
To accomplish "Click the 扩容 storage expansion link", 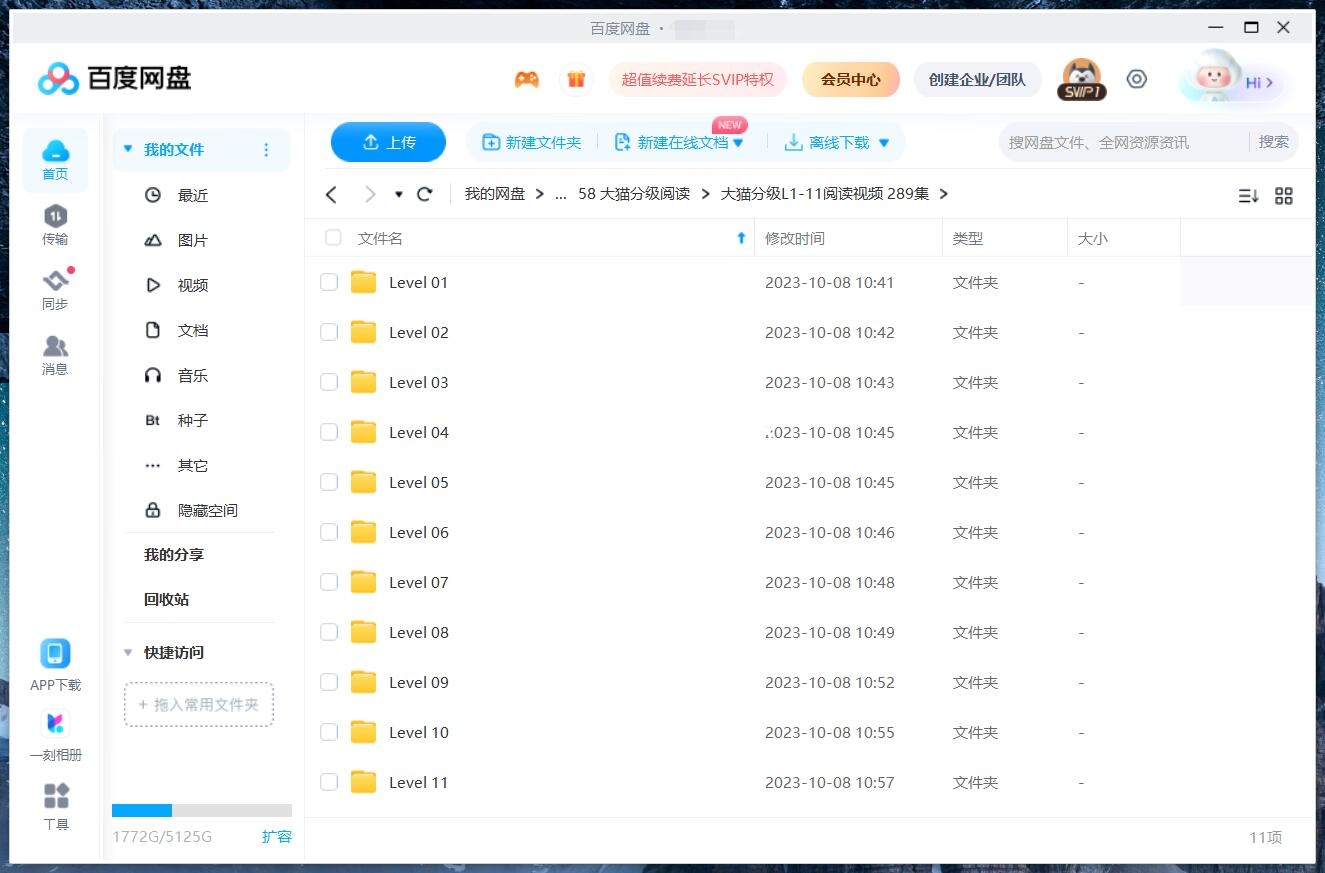I will [277, 837].
